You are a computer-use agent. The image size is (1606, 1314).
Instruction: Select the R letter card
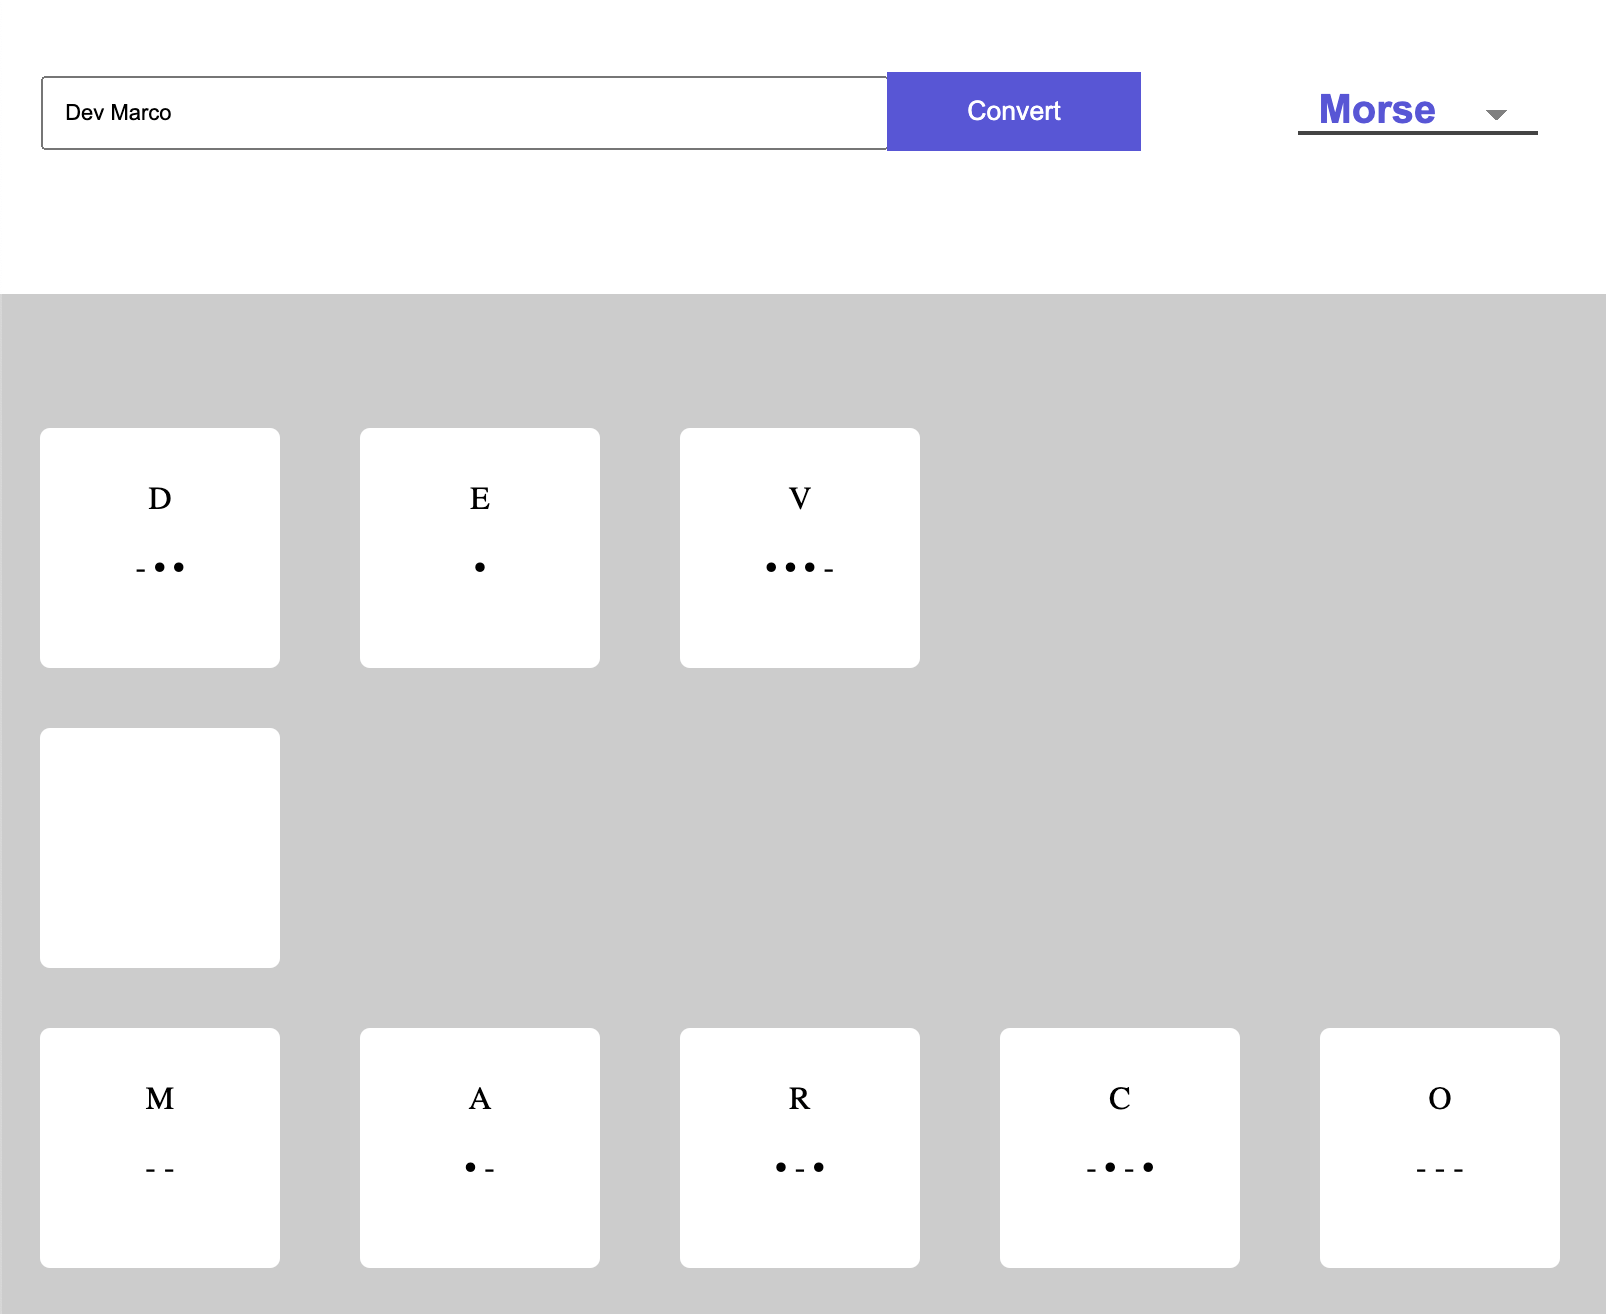point(800,1147)
